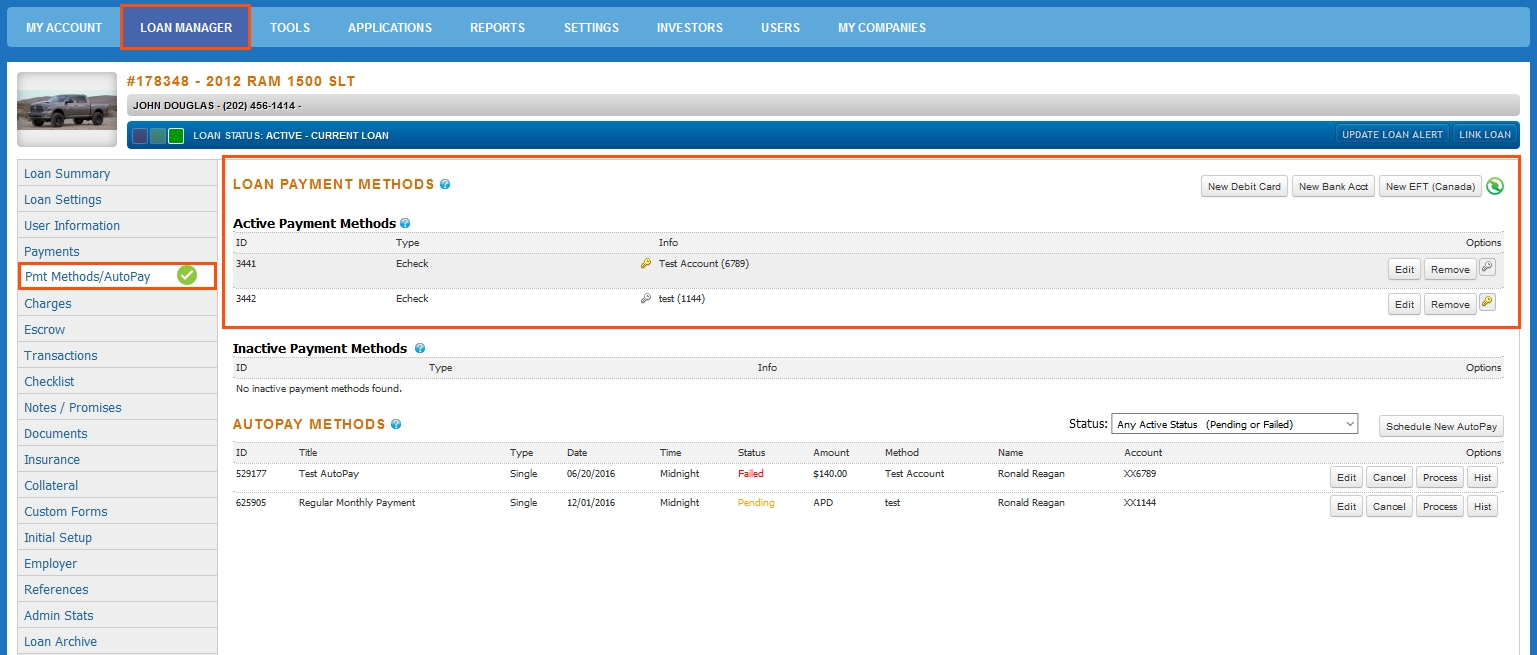Open help for Active Payment Methods
Image resolution: width=1537 pixels, height=655 pixels.
tap(405, 224)
